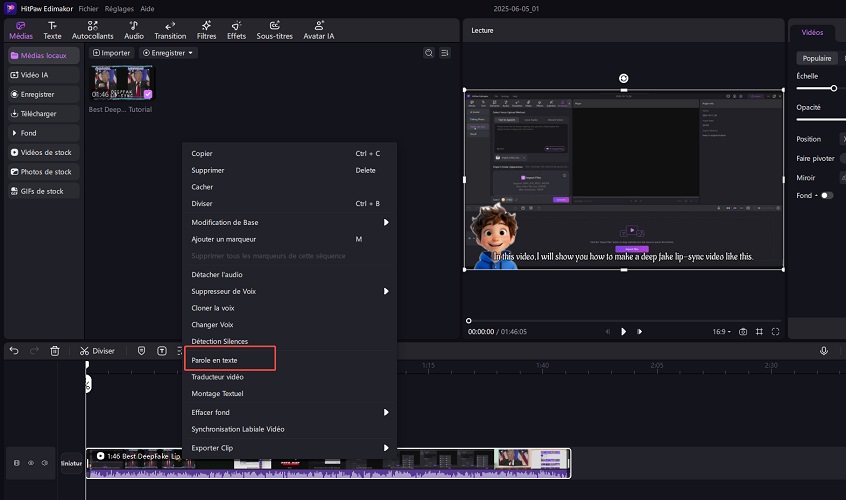Open the Autocollants stickers panel
846x500 pixels.
tap(92, 29)
